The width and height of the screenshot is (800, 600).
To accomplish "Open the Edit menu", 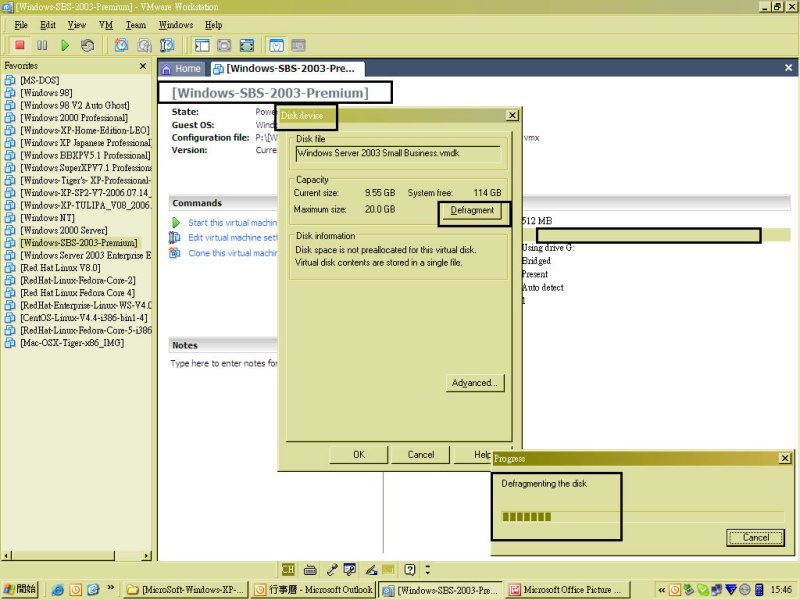I will tap(47, 24).
